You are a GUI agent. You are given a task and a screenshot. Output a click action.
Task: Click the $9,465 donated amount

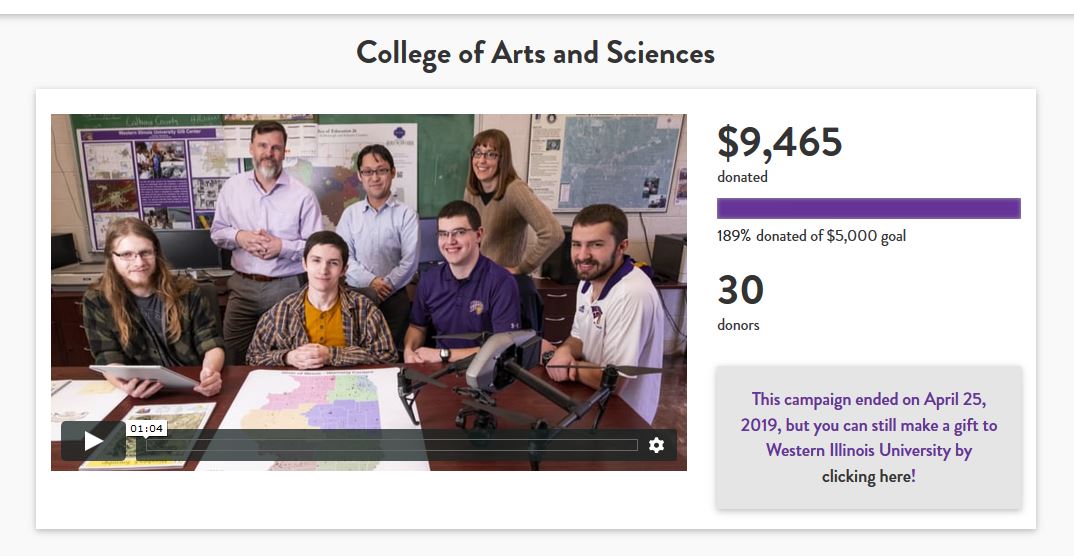point(780,143)
